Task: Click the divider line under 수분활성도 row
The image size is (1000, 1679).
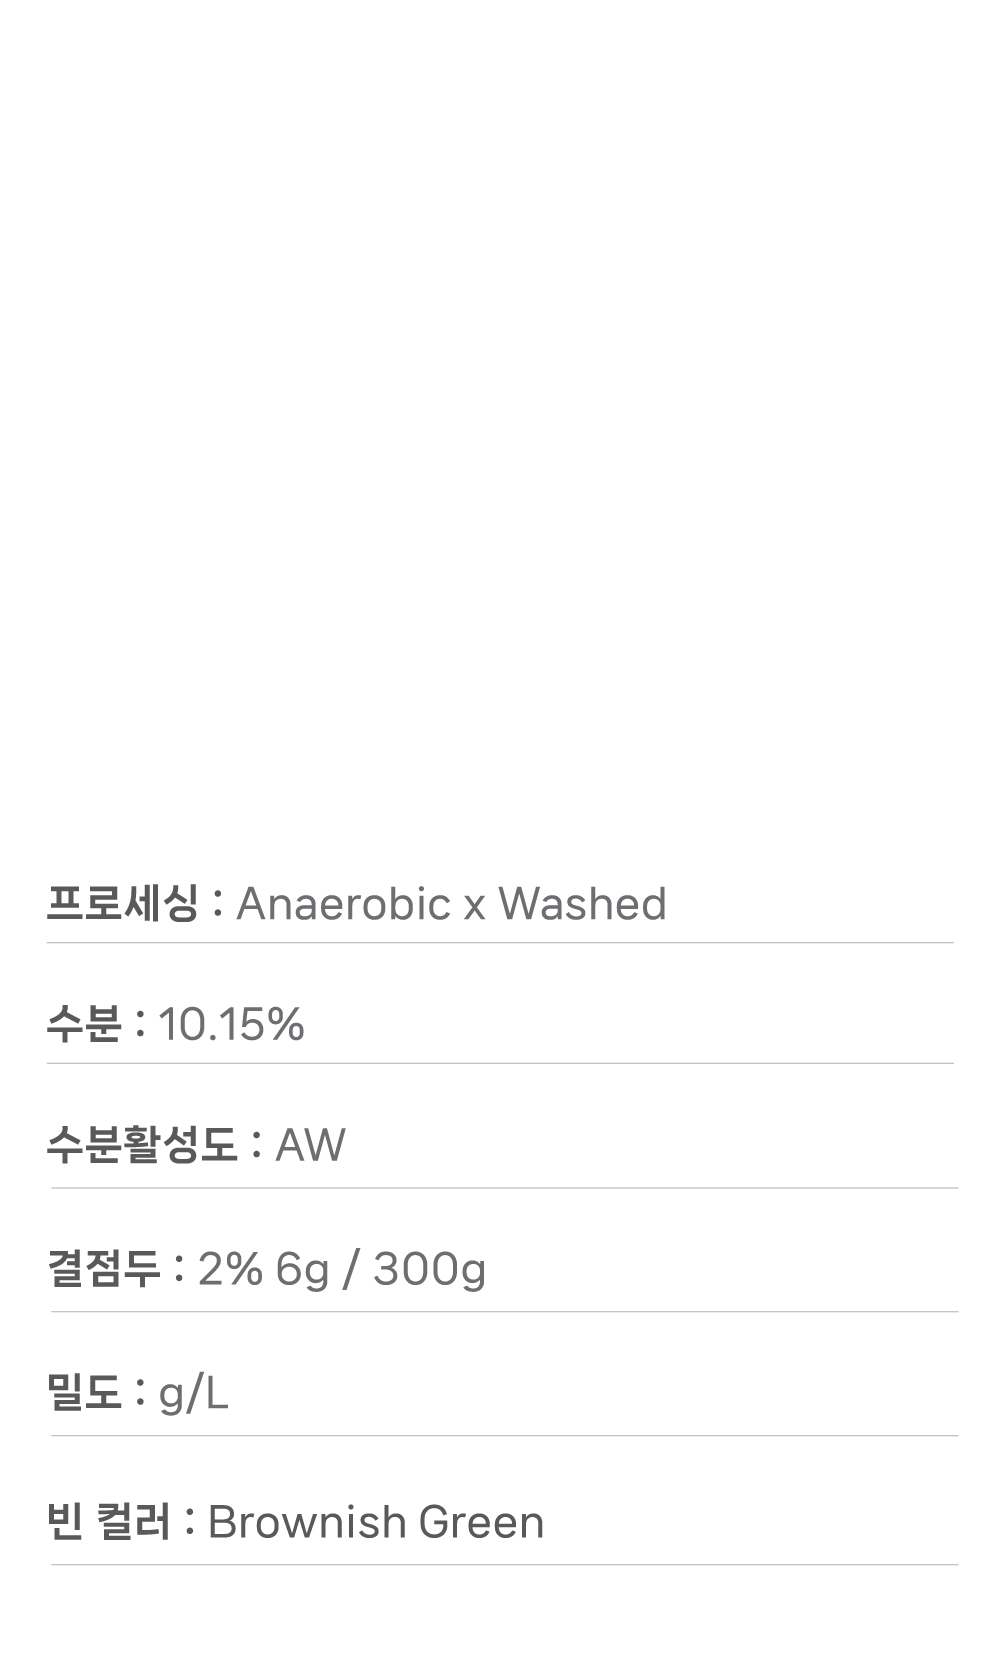Action: click(500, 1188)
